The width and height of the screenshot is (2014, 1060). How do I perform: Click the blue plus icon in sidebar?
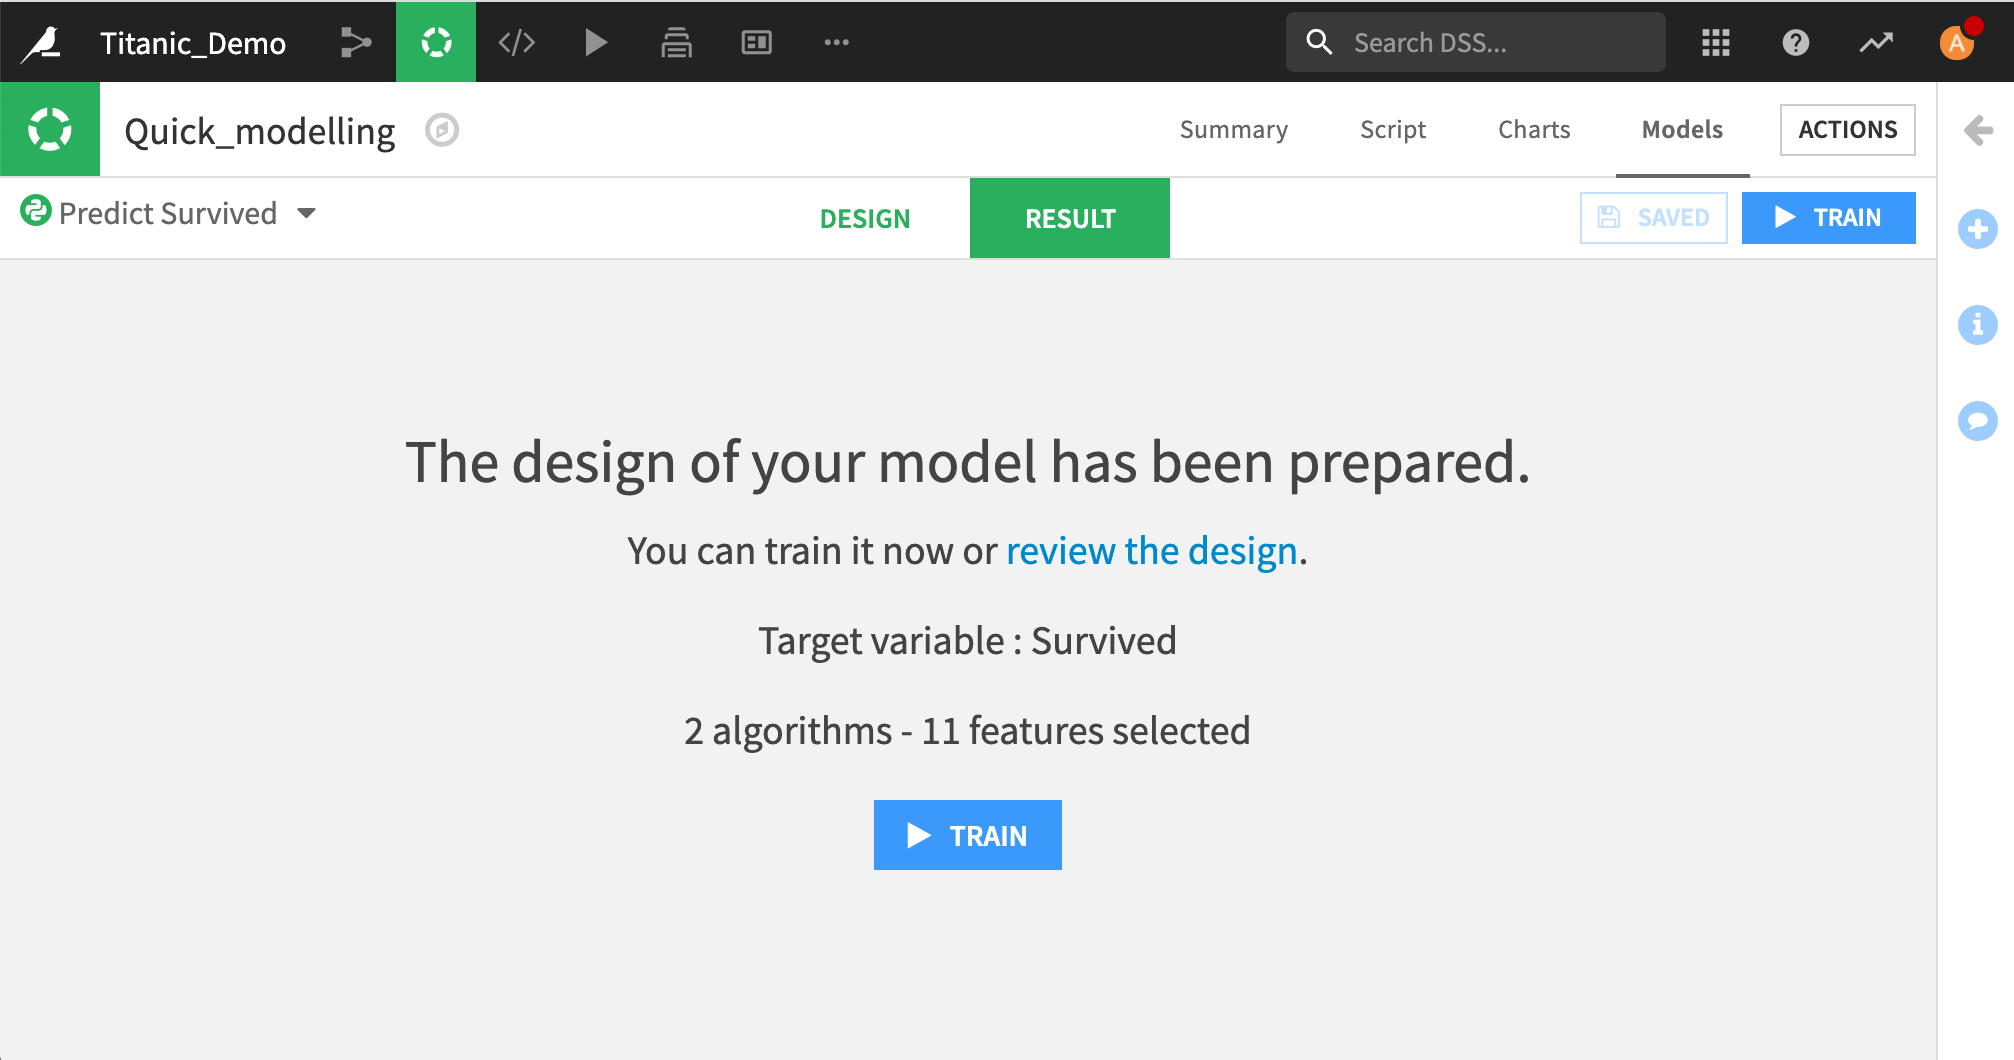pos(1978,230)
